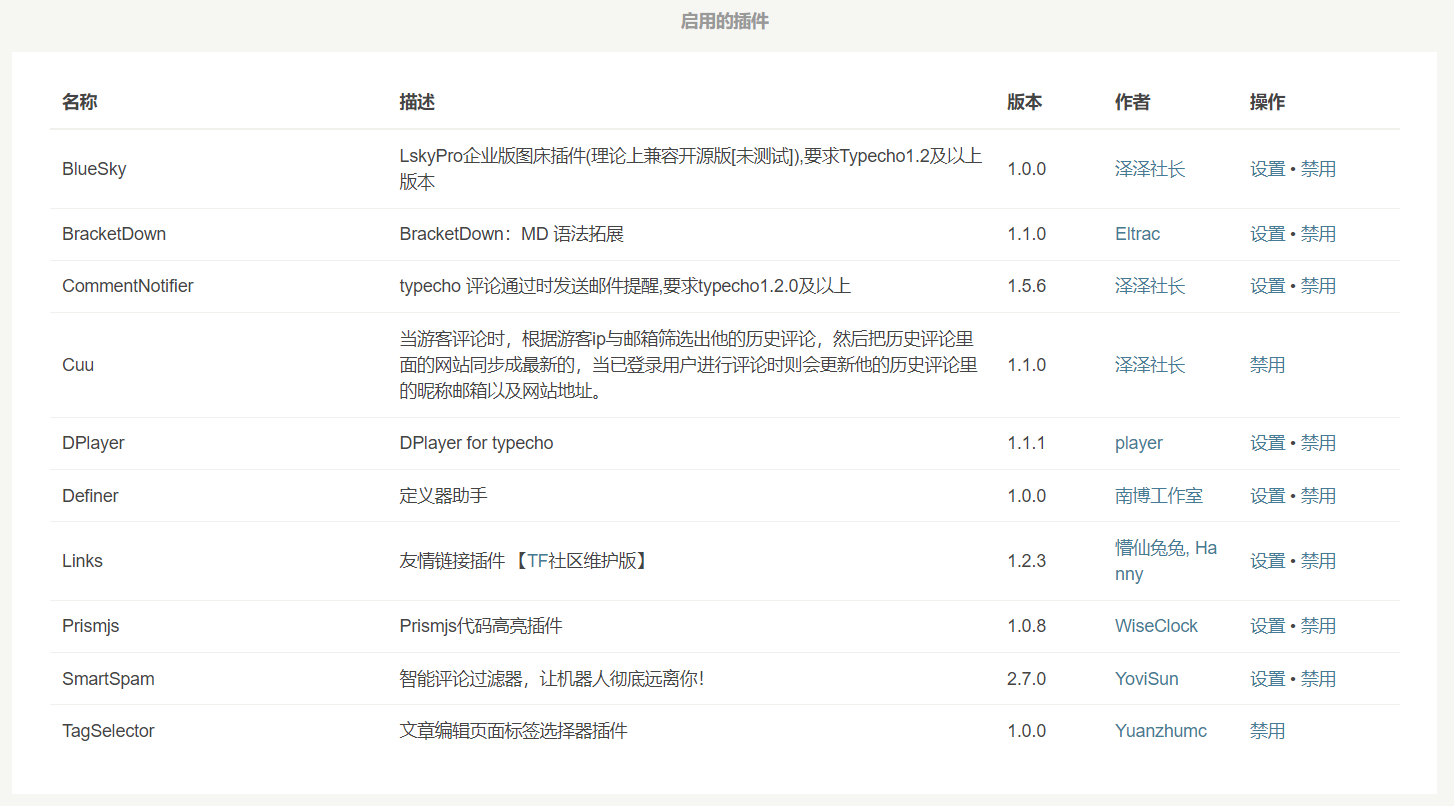Visit BlueSky author 泽泽社长 link

1150,169
